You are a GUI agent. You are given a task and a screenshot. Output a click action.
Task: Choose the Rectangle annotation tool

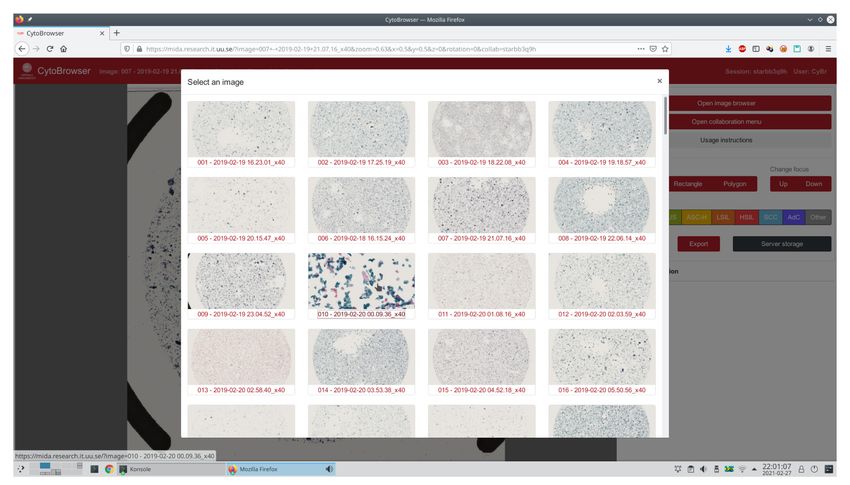687,184
